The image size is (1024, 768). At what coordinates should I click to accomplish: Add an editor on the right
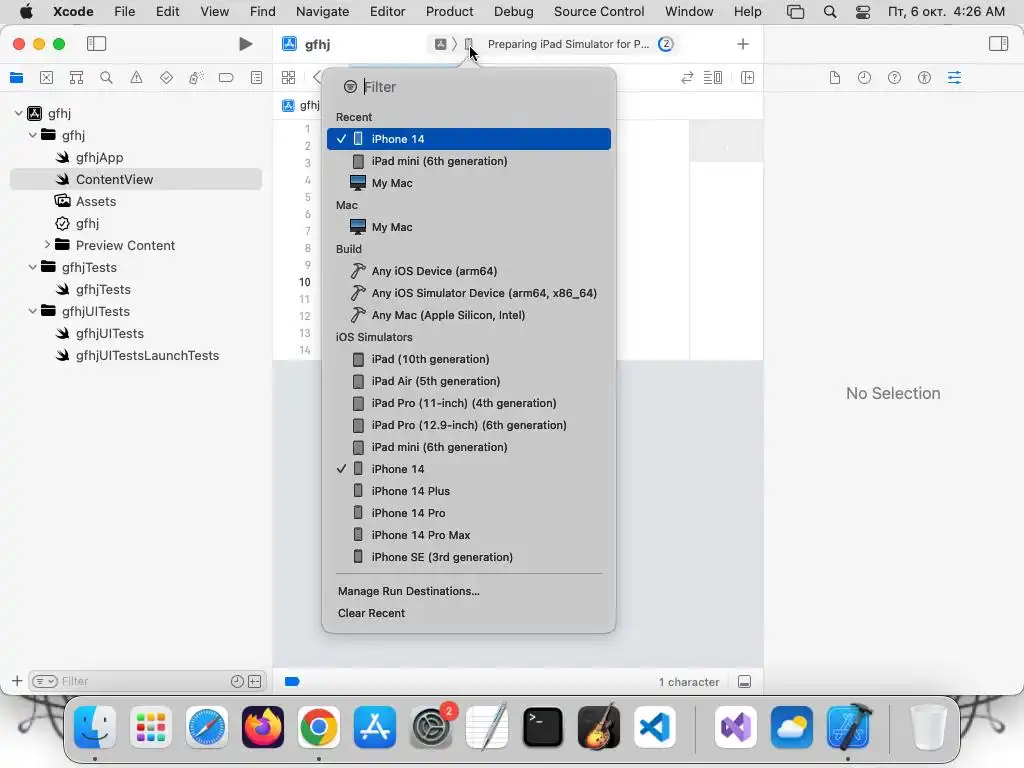748,78
